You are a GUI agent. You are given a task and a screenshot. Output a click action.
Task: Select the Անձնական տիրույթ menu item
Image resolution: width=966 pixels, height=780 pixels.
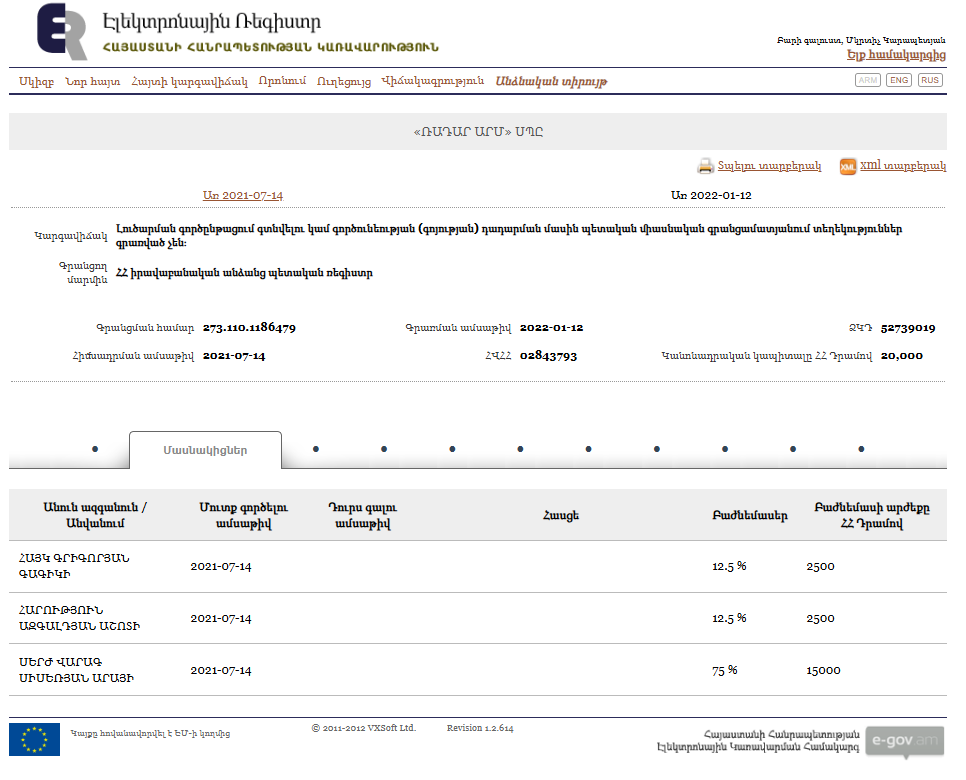551,81
